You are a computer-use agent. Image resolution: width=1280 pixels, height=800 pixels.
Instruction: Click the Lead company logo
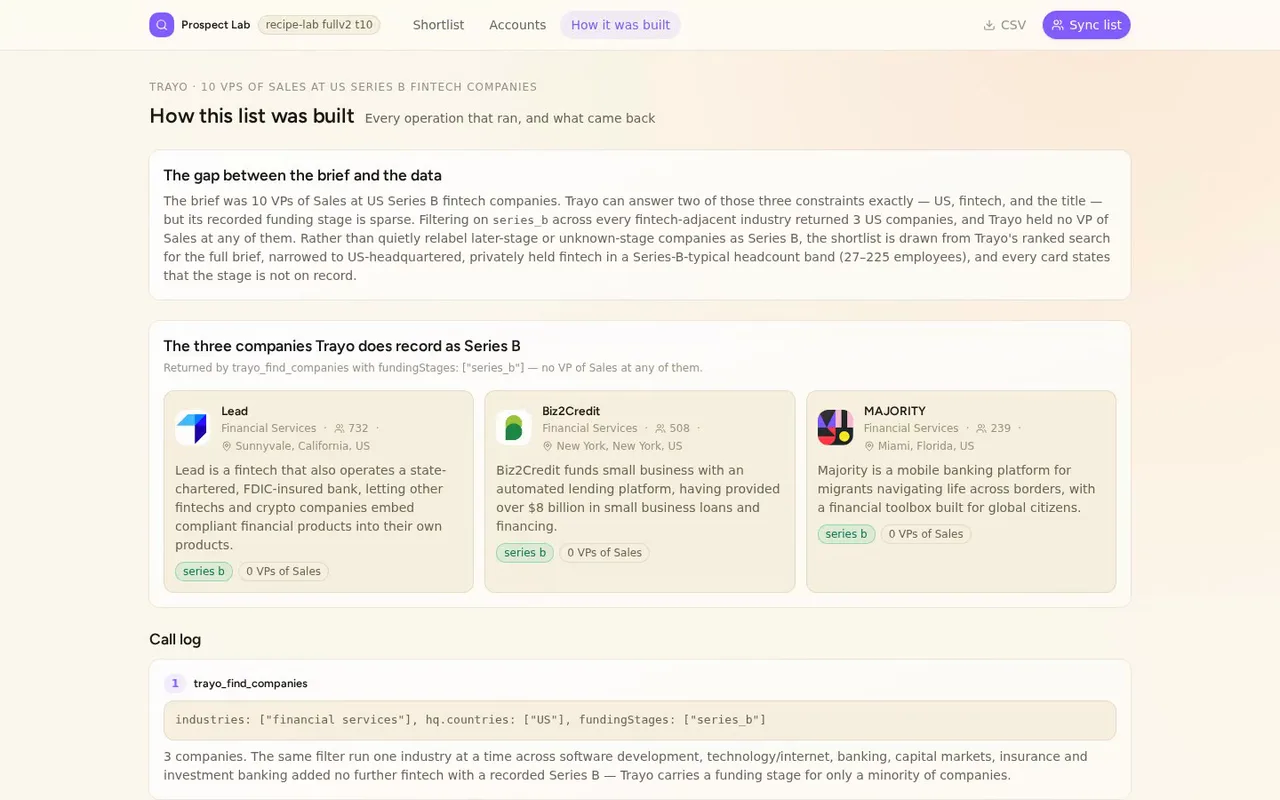[x=191, y=428]
